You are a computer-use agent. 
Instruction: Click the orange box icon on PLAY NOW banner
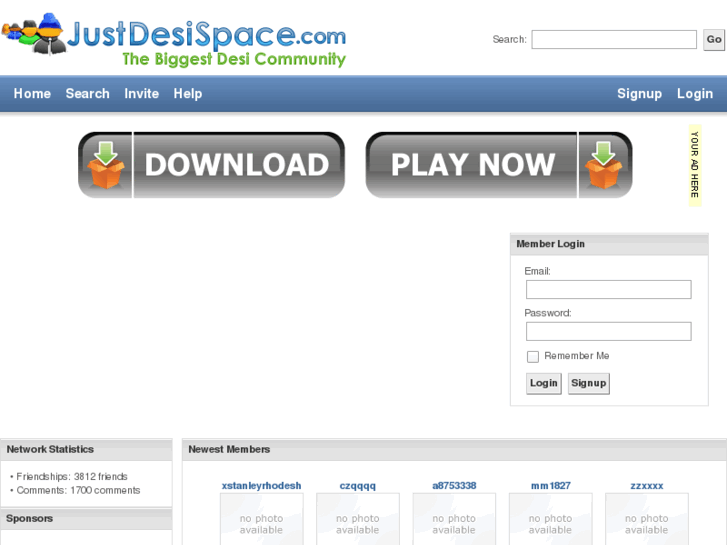coord(603,166)
